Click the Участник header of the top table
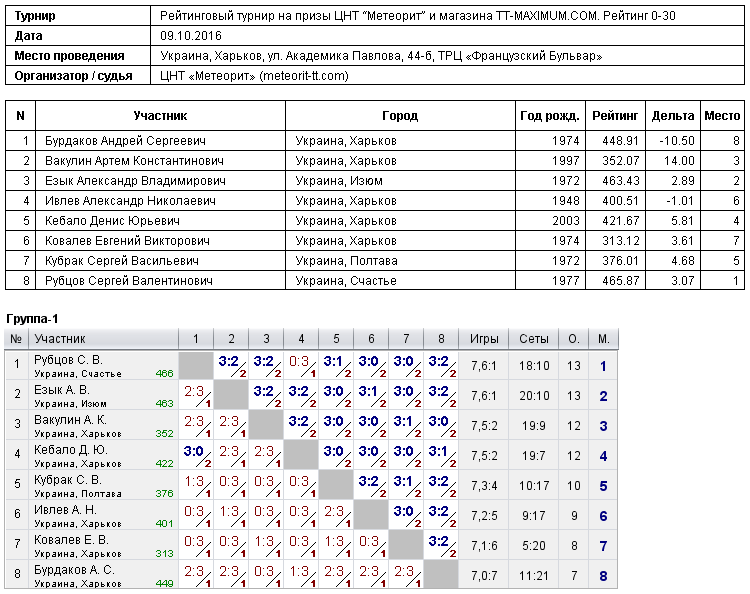The image size is (750, 594). coord(160,116)
